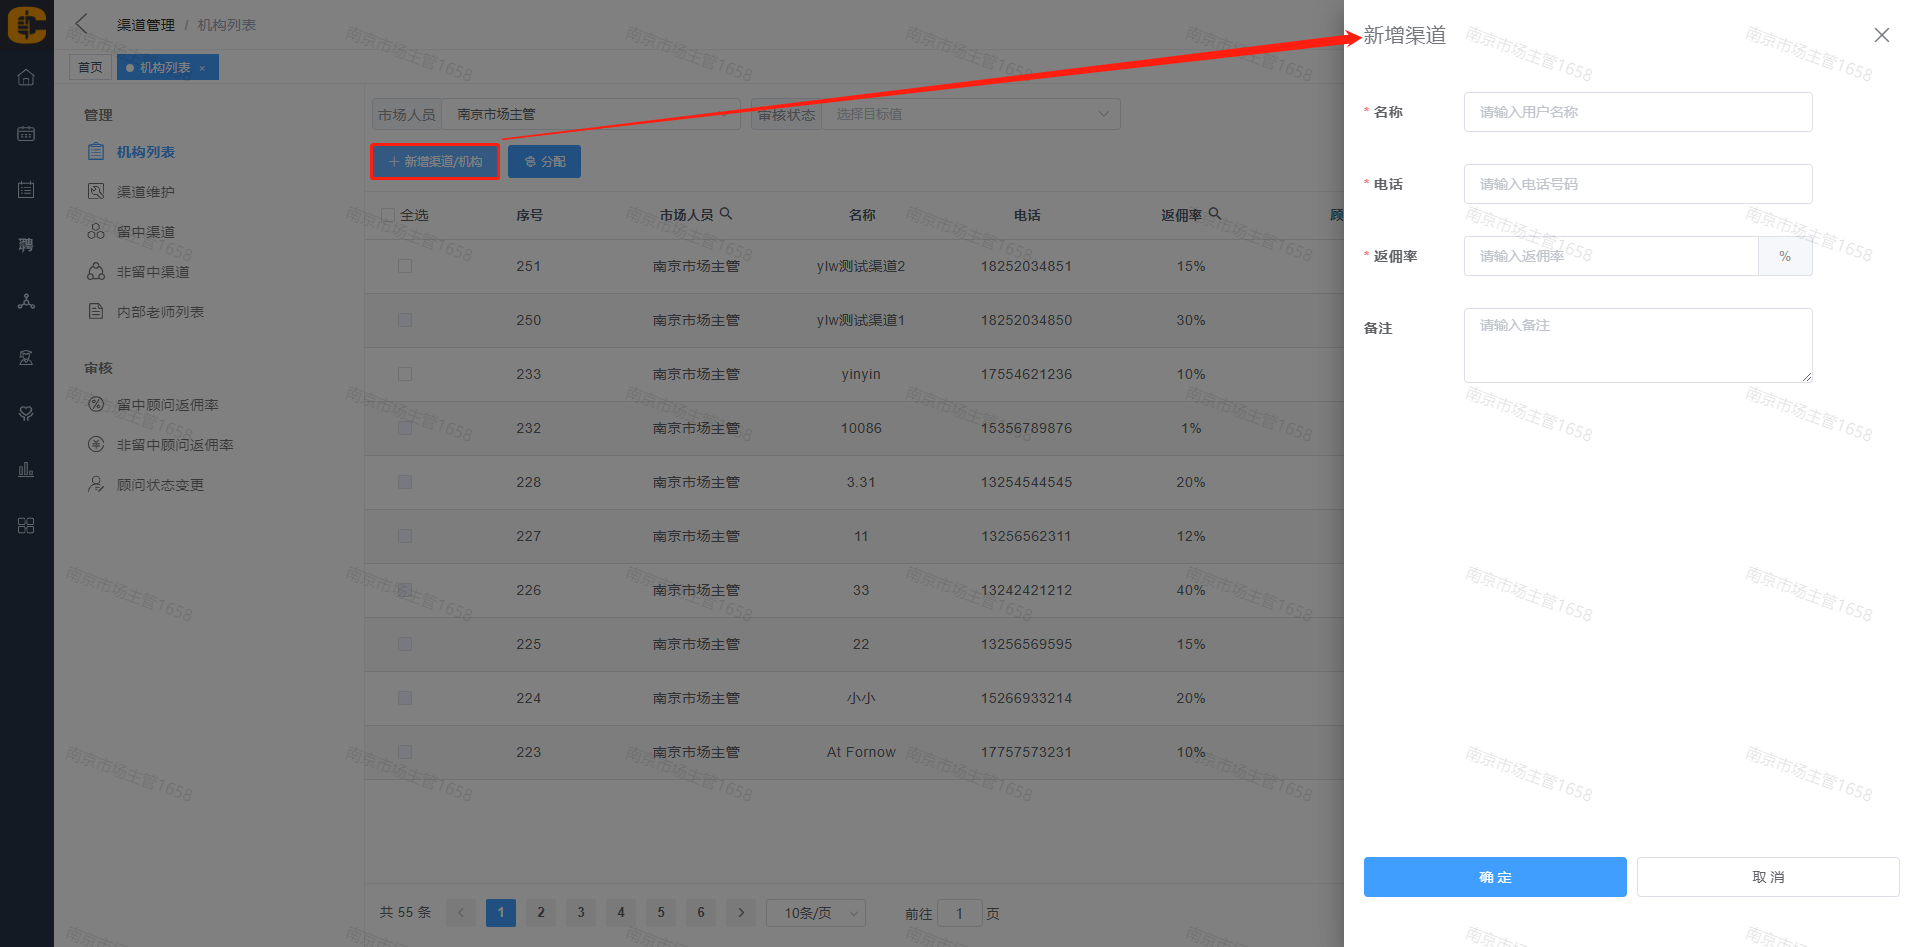Open the 10条/页 page size dropdown
The height and width of the screenshot is (947, 1920).
coord(816,913)
